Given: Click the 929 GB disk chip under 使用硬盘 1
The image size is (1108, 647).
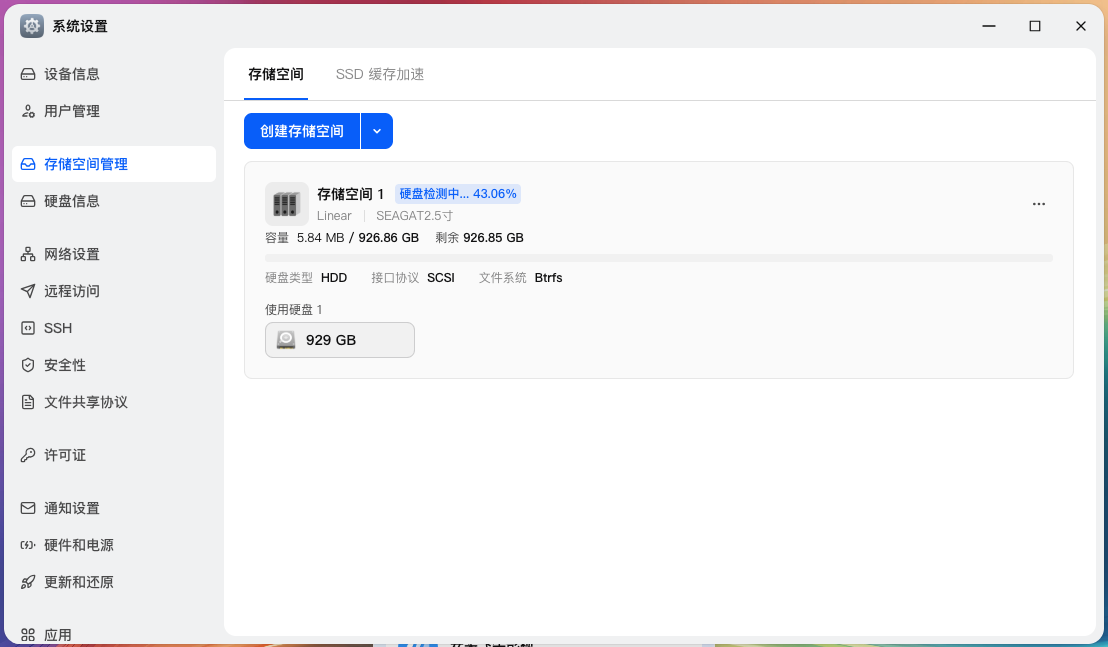Looking at the screenshot, I should pos(339,340).
